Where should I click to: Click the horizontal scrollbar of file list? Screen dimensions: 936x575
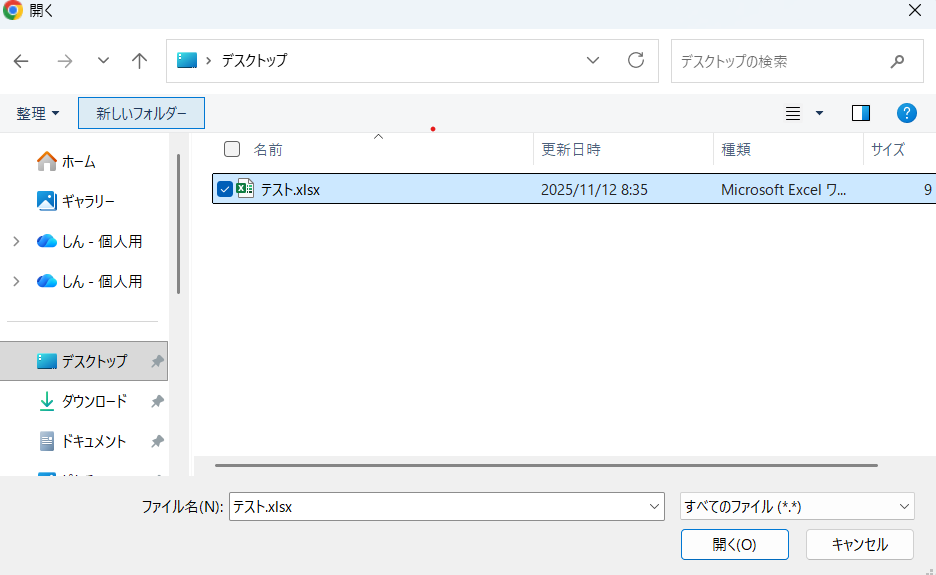click(x=545, y=465)
